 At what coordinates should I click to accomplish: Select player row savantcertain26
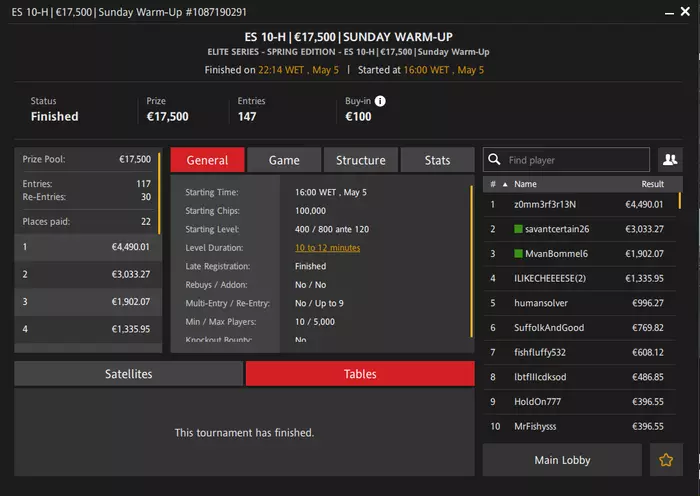579,229
